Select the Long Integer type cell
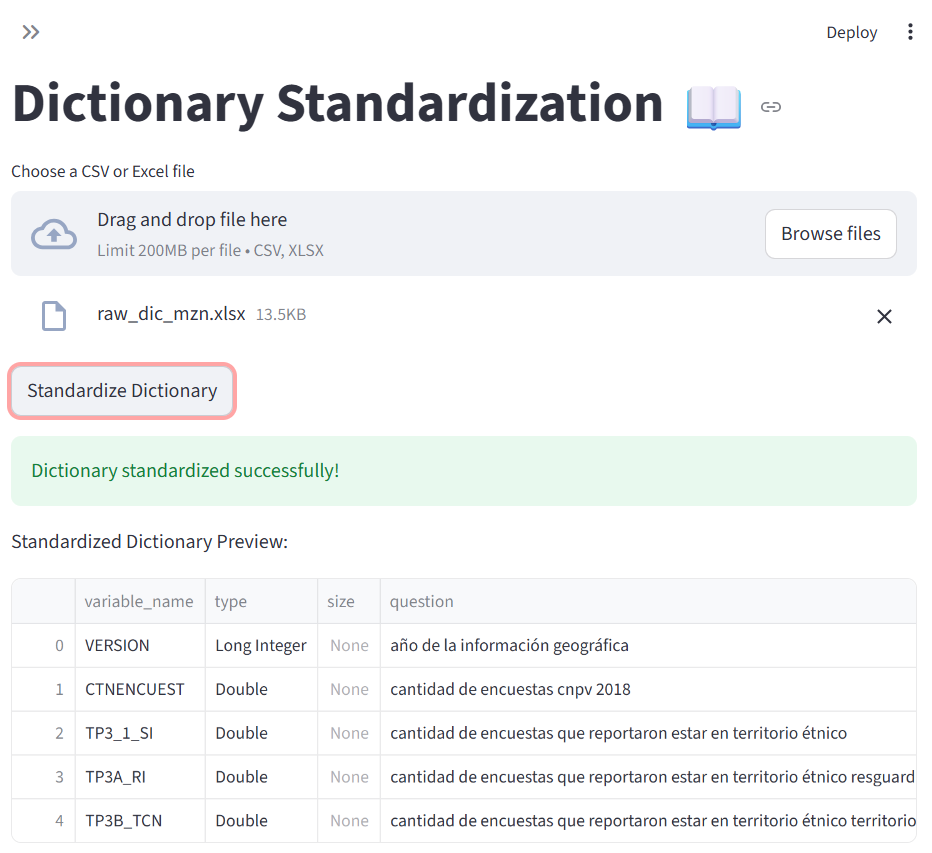 pyautogui.click(x=261, y=645)
